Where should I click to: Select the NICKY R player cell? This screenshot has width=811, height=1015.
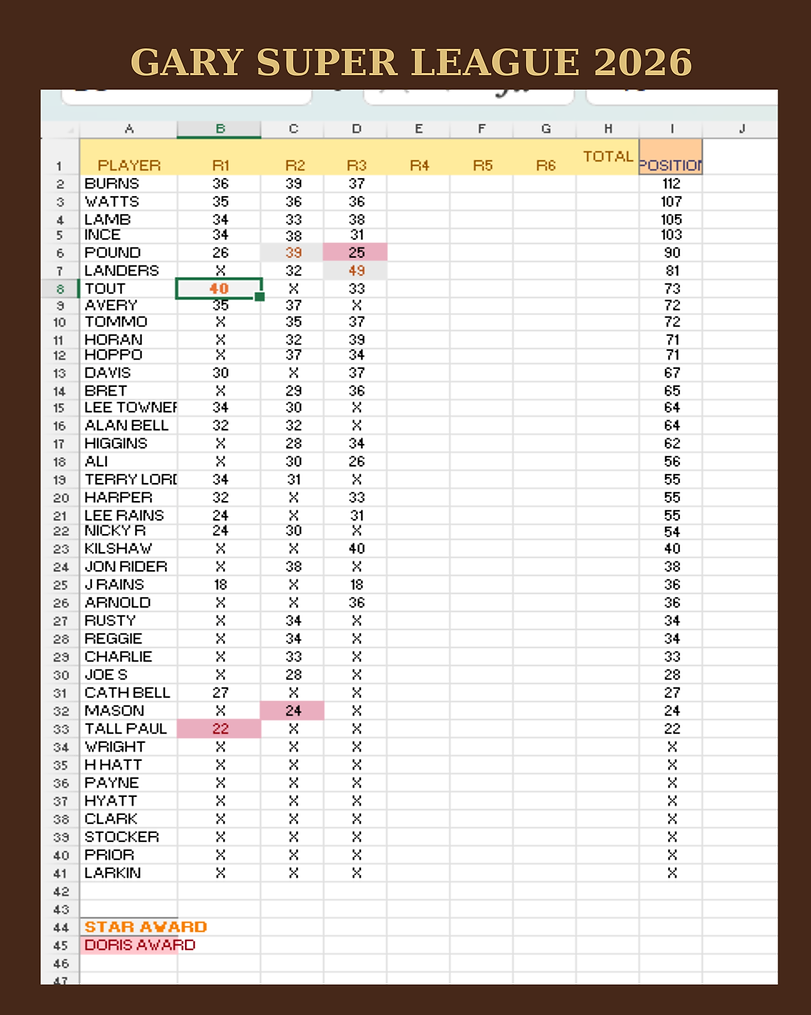(129, 531)
